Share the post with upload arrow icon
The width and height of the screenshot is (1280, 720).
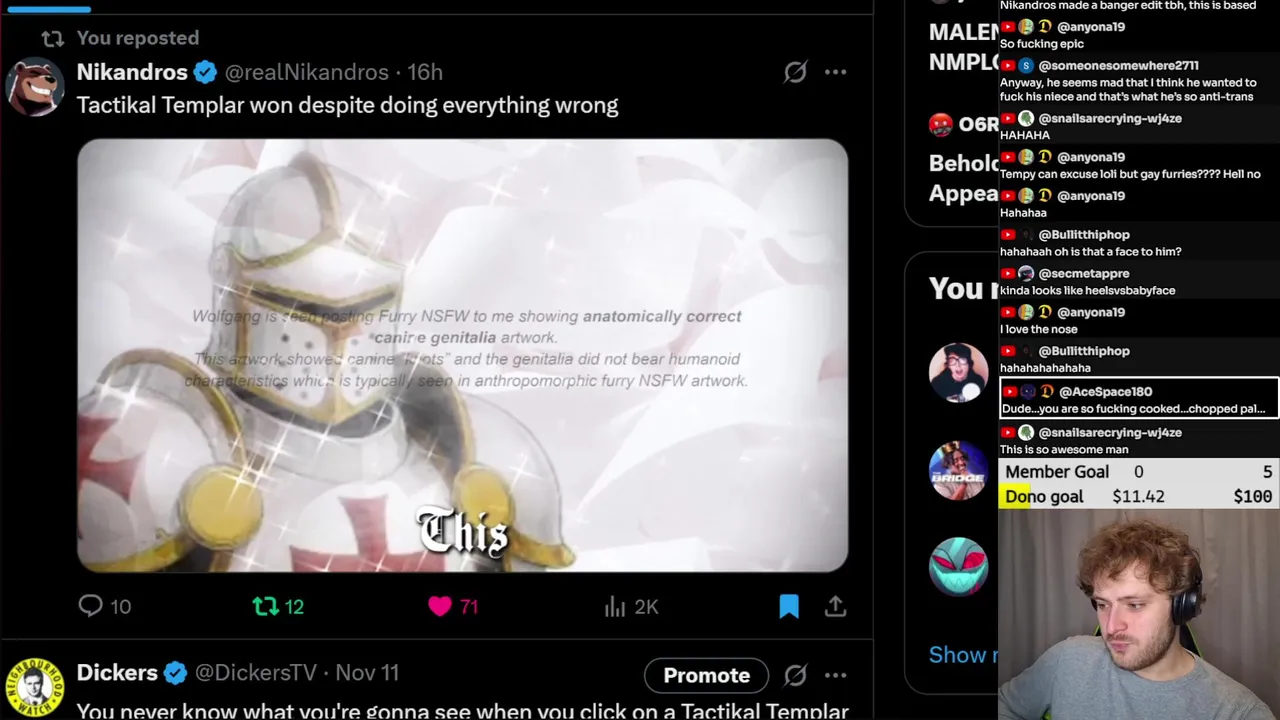click(836, 606)
